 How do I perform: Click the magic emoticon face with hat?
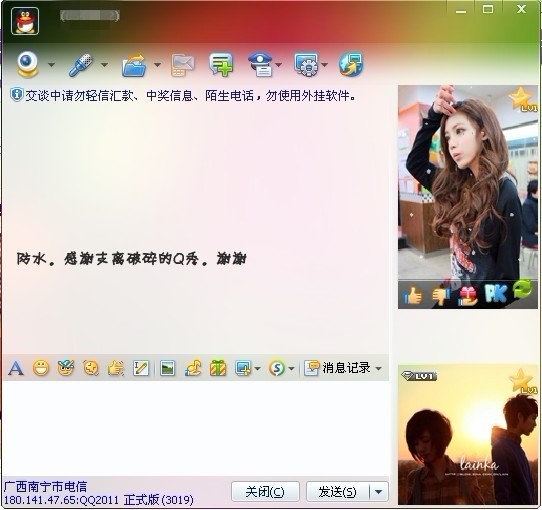pos(66,368)
